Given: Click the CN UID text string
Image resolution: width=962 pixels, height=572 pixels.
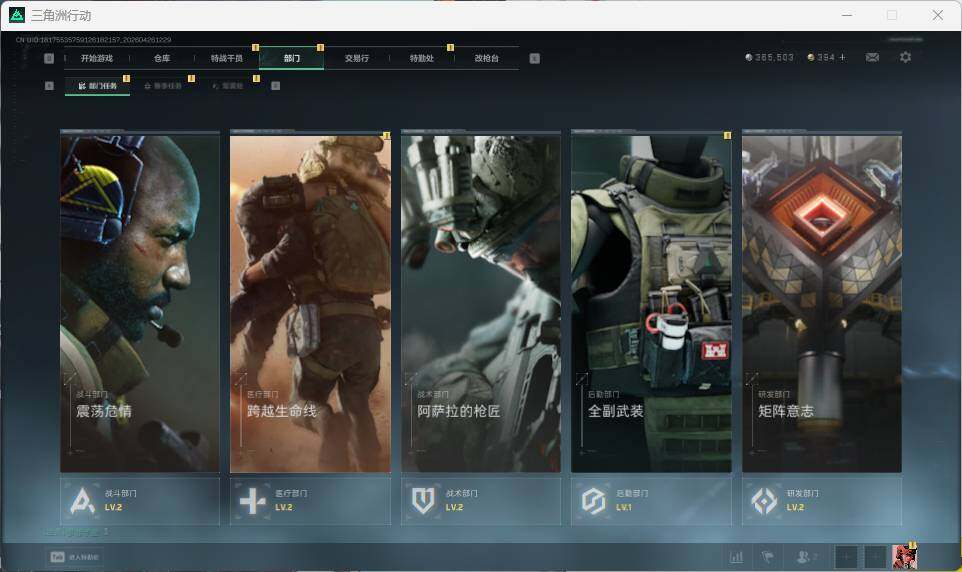Looking at the screenshot, I should point(94,39).
